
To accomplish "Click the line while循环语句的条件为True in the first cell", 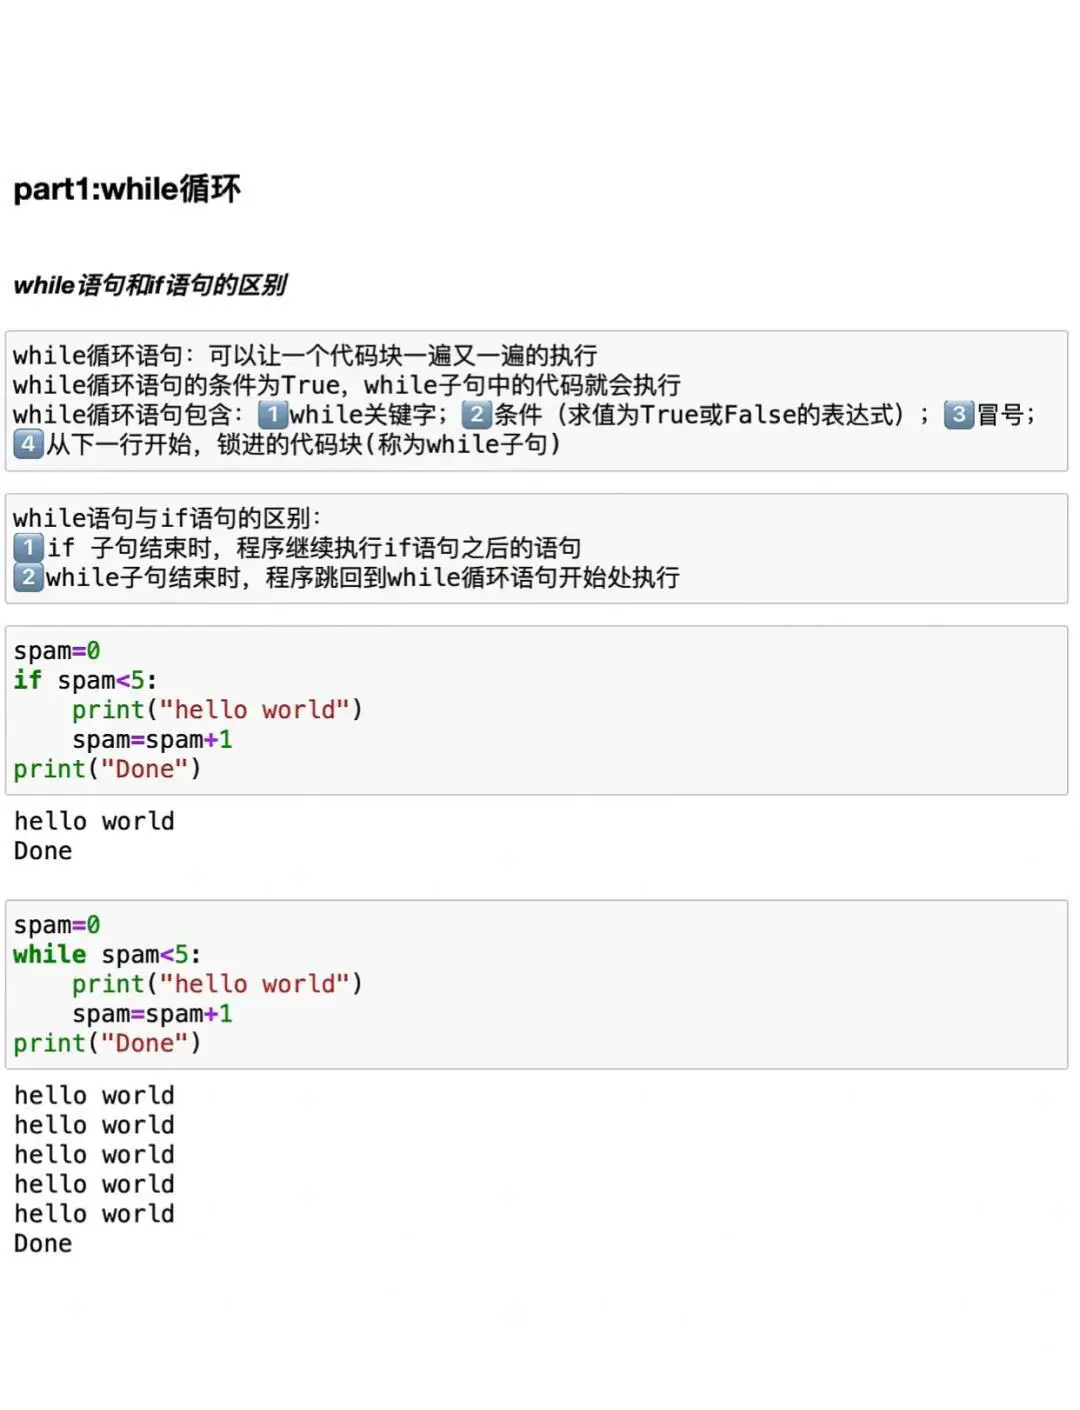I will pos(346,385).
